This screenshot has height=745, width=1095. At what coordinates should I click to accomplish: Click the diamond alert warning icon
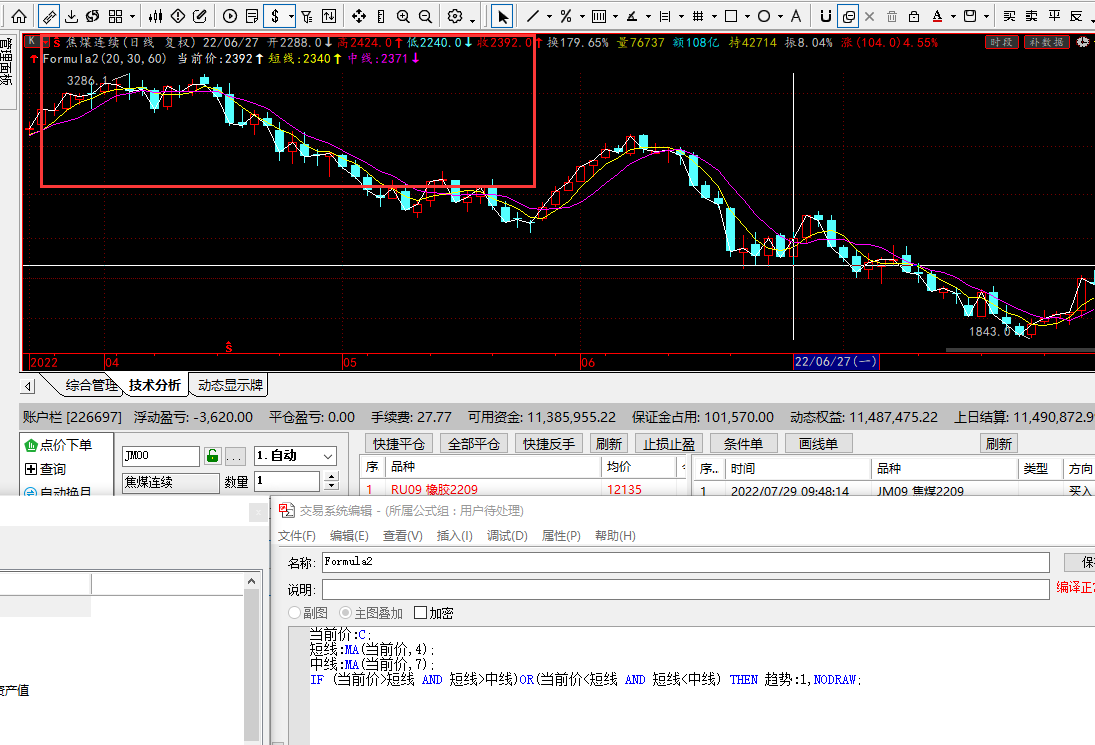point(178,15)
